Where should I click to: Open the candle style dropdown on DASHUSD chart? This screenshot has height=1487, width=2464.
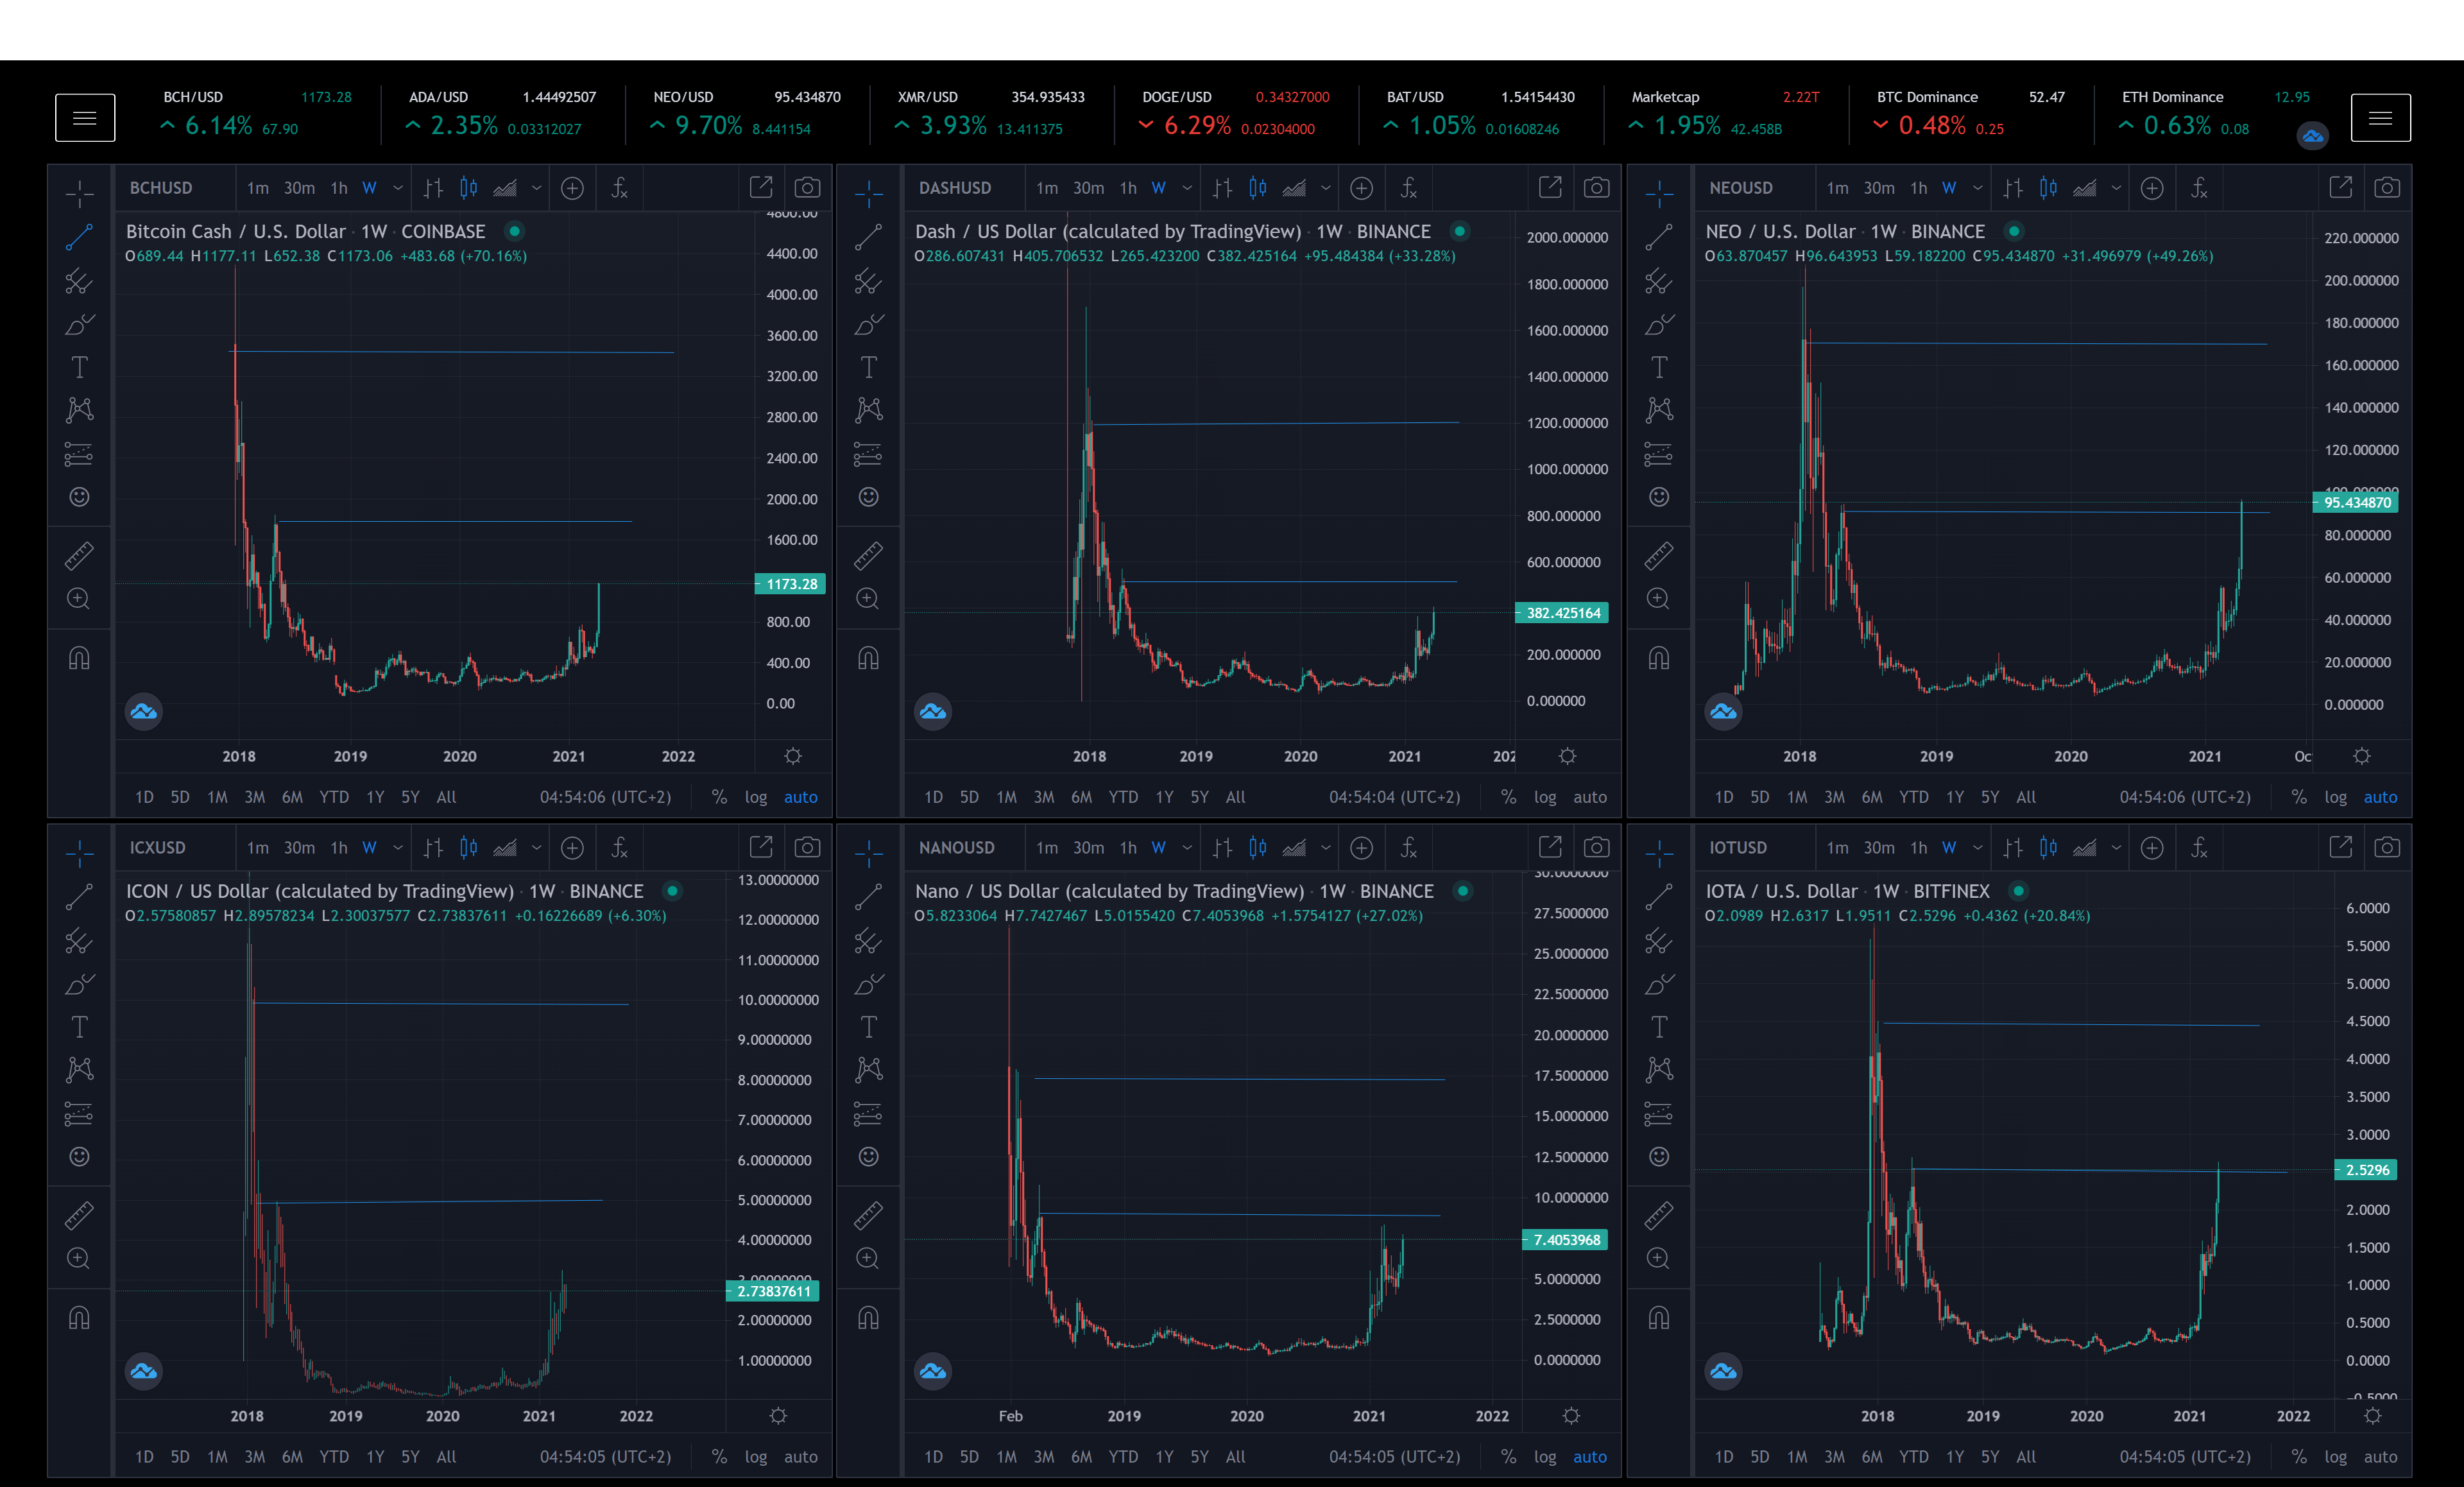(x=1325, y=187)
